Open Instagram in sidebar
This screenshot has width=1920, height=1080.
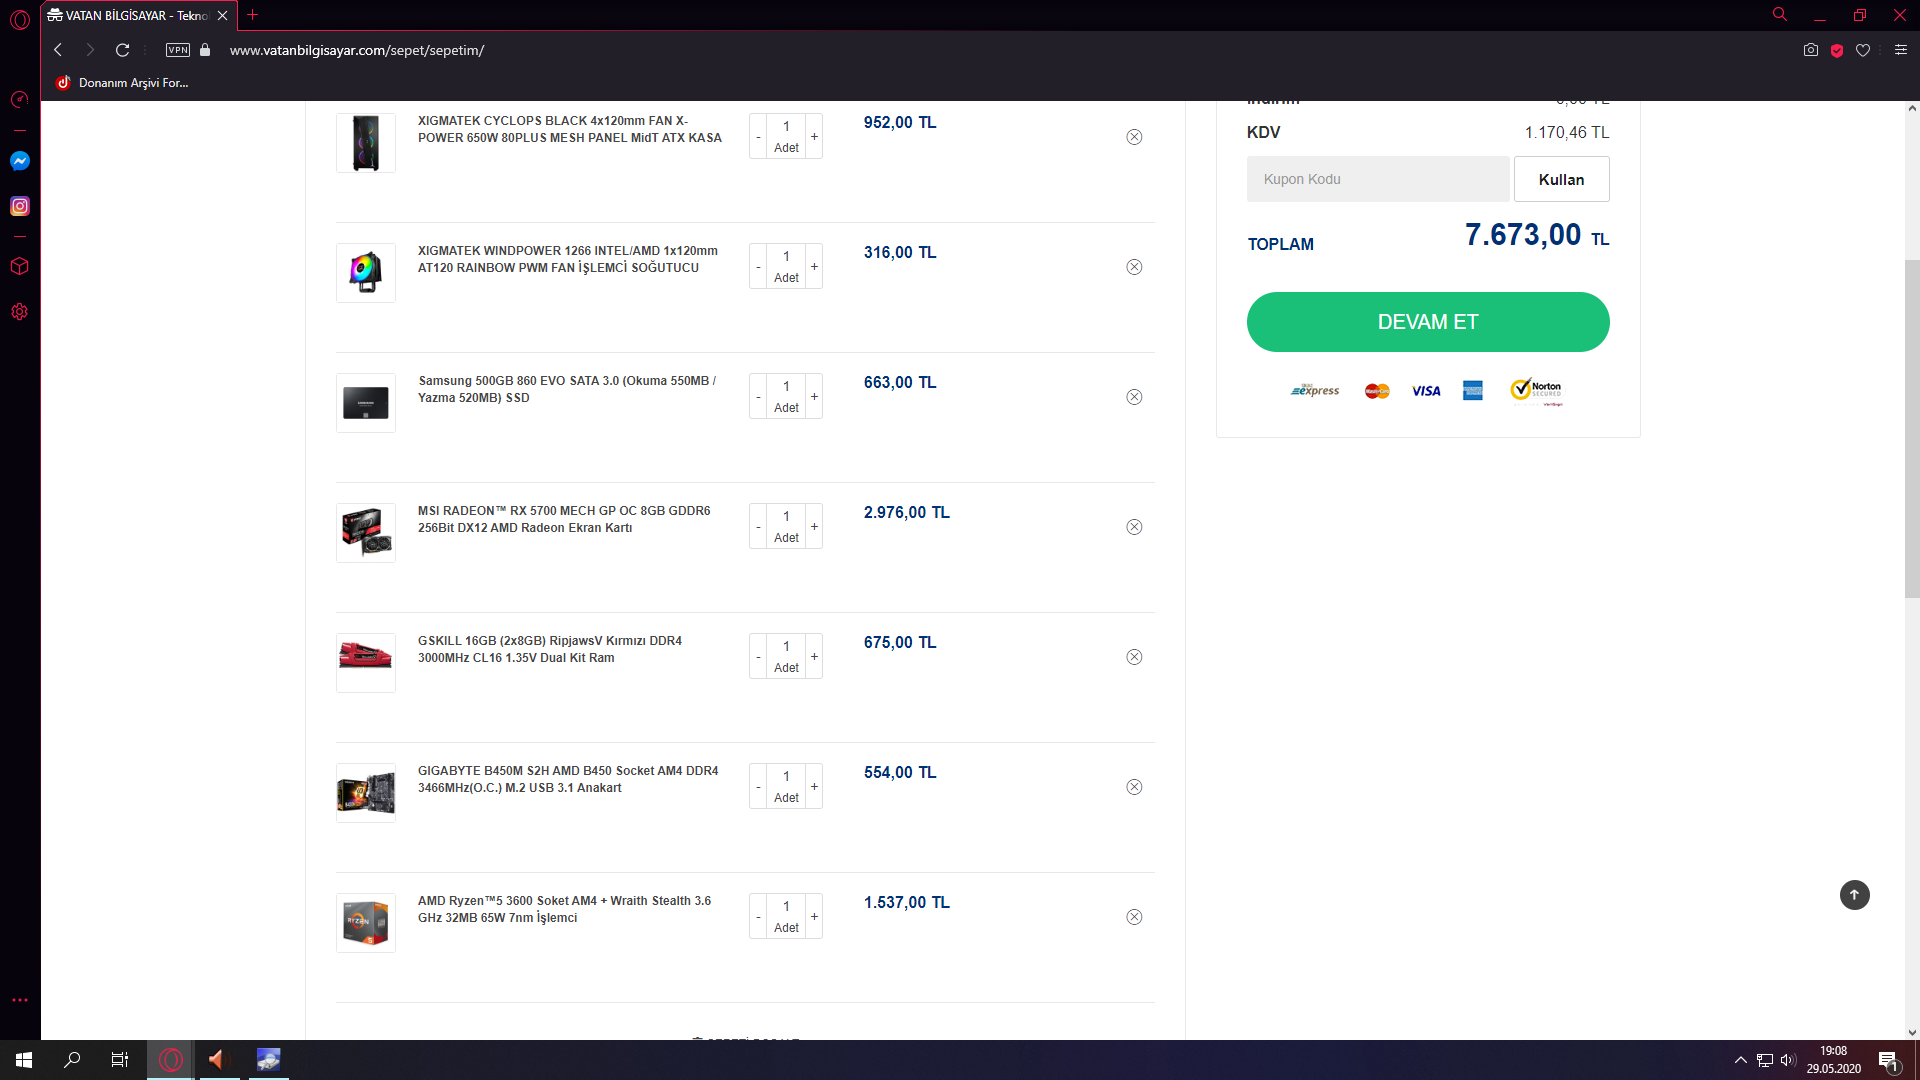pos(20,206)
